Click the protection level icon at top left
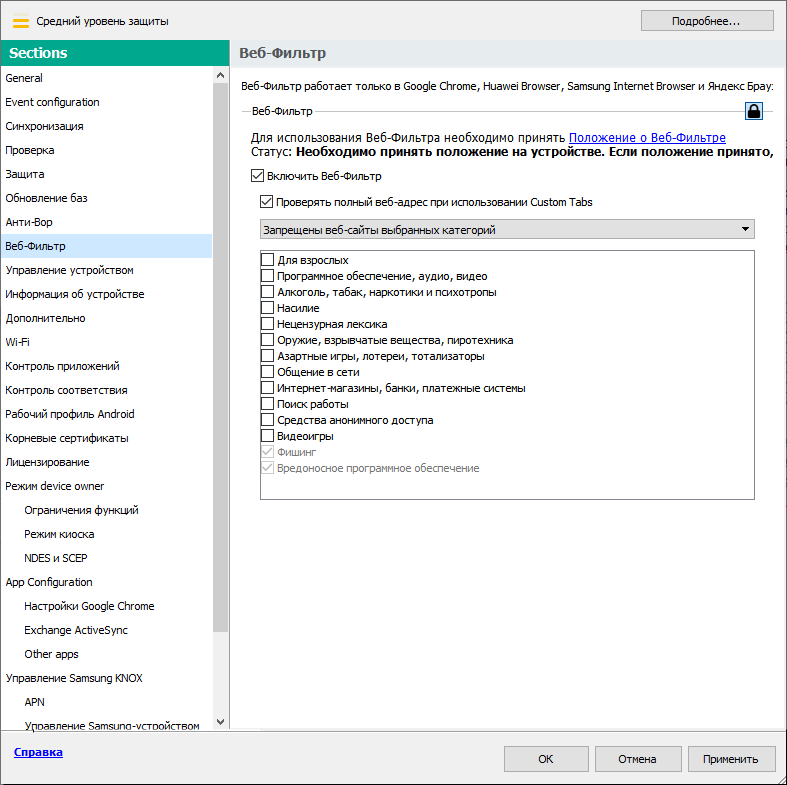This screenshot has height=785, width=787. click(x=21, y=21)
